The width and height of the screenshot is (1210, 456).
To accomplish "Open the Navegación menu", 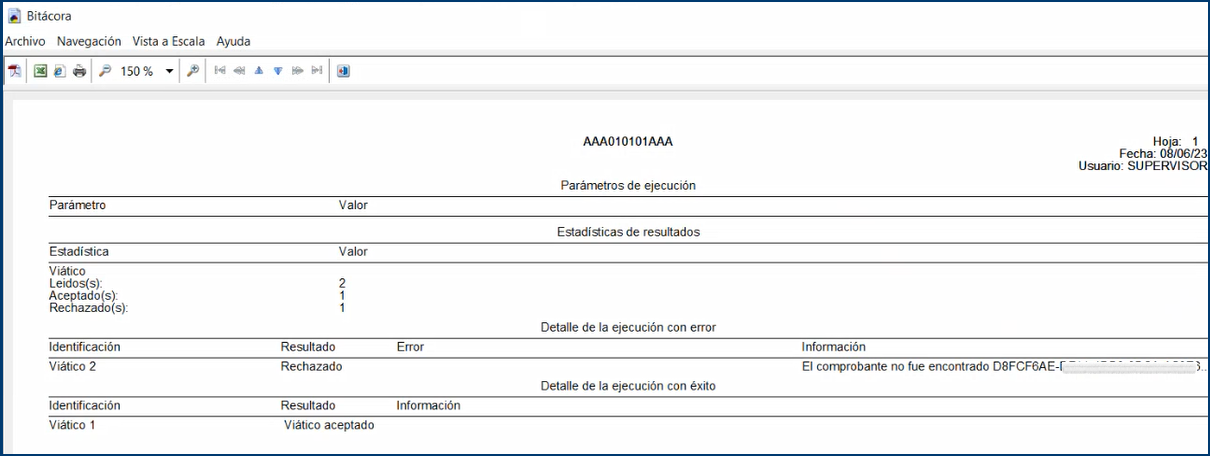I will [x=89, y=41].
